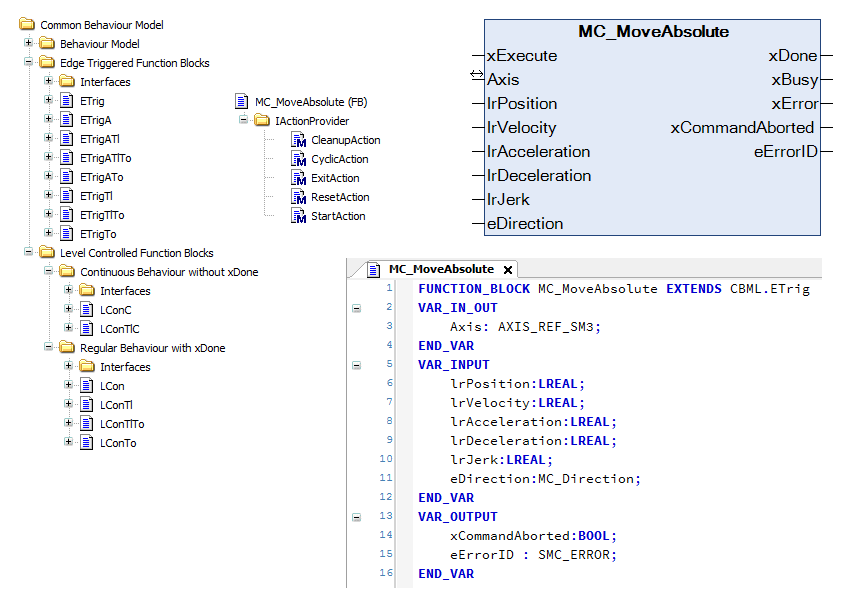
Task: Close the MC_MoveAbsolute editor tab
Action: [508, 270]
